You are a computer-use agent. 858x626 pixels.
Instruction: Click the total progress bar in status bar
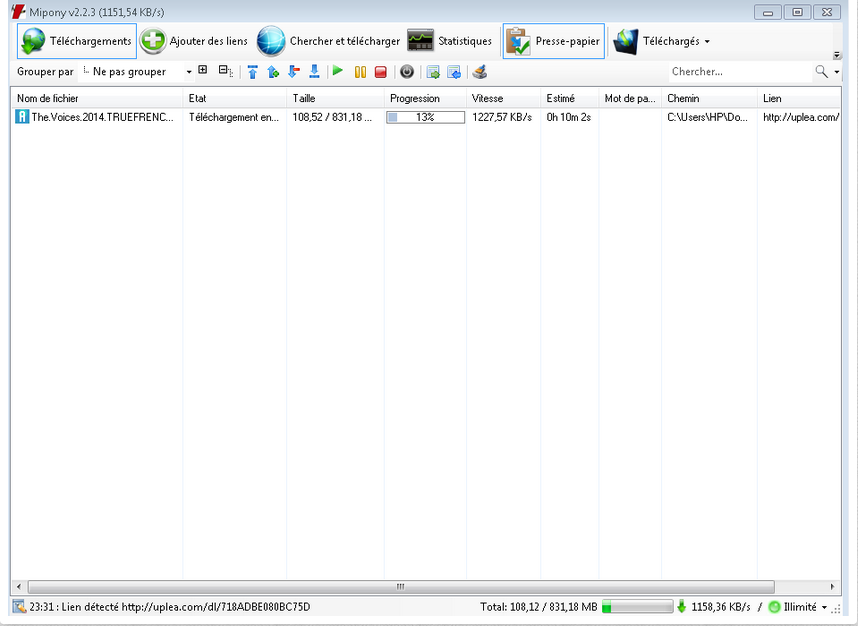637,606
